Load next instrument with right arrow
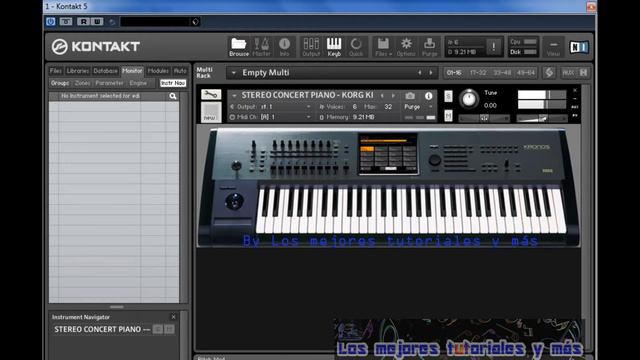Viewport: 640px width, 360px height. click(x=393, y=96)
